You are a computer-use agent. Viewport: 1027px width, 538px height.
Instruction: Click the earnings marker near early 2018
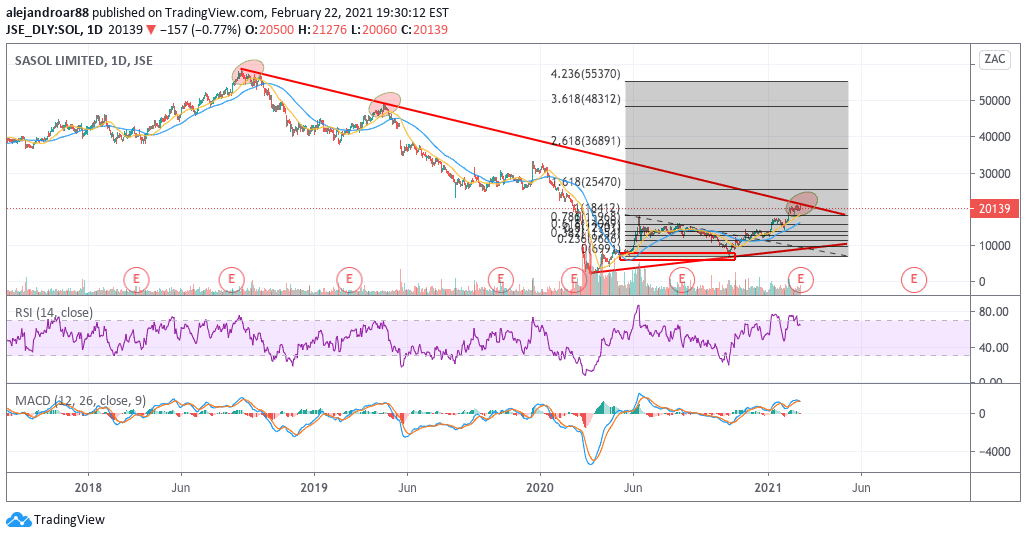136,279
